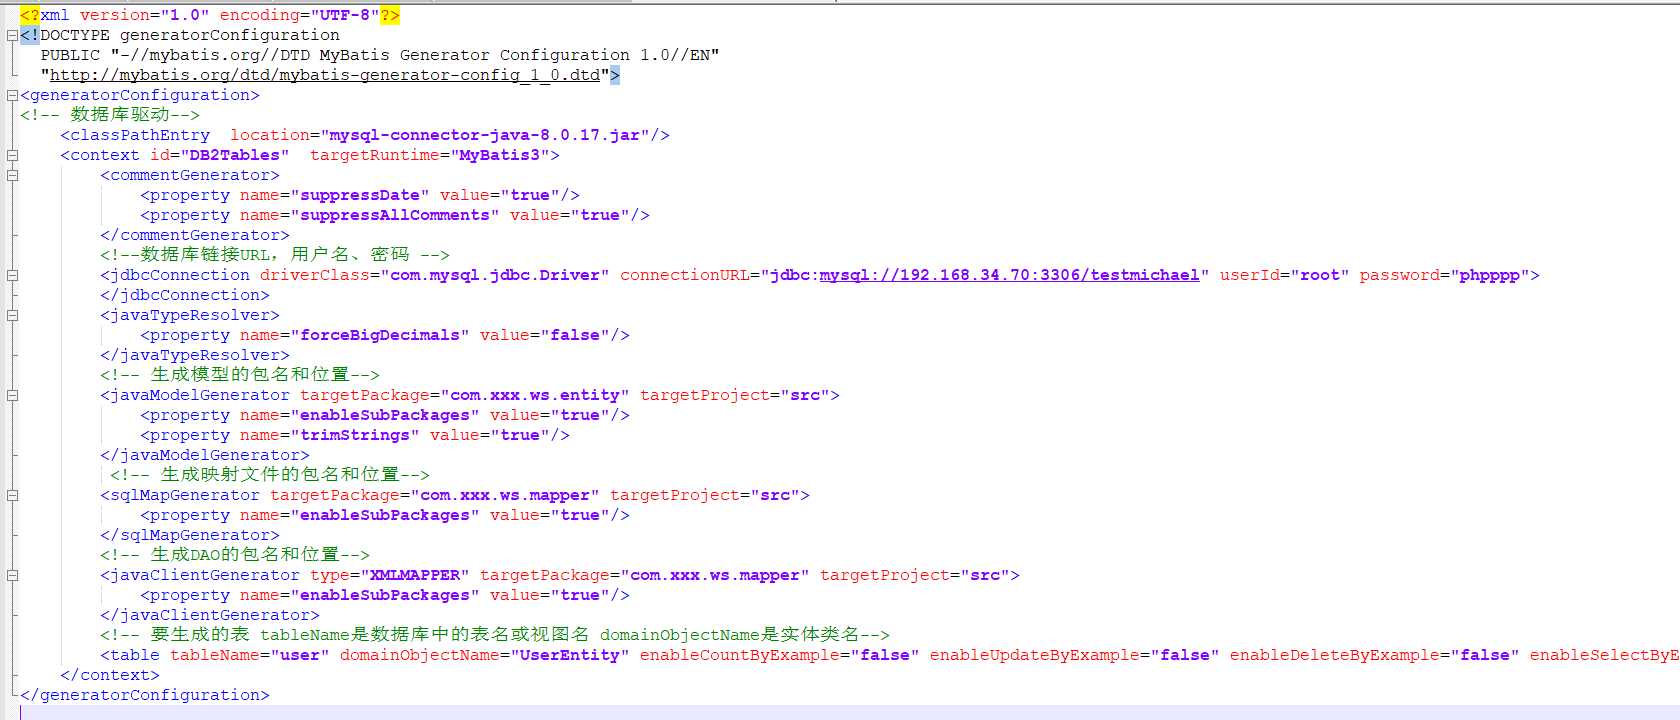The image size is (1680, 720).
Task: Collapse the context DB2Tables fold marker
Action: click(x=12, y=155)
